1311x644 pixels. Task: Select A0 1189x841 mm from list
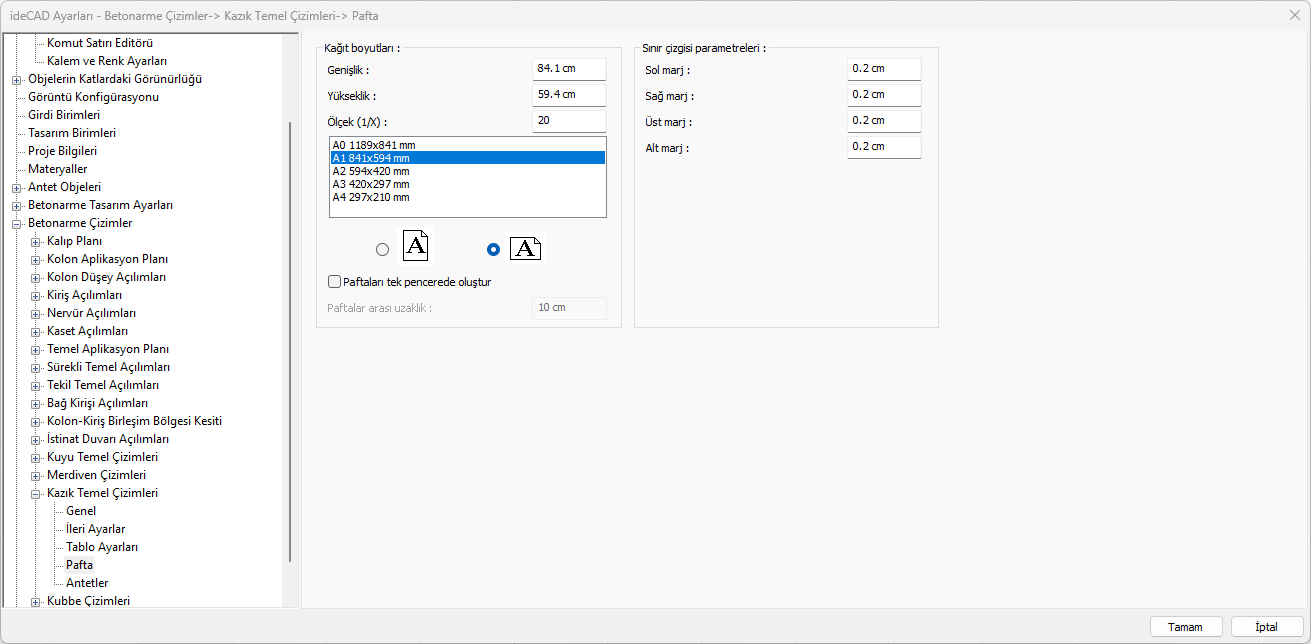(374, 145)
